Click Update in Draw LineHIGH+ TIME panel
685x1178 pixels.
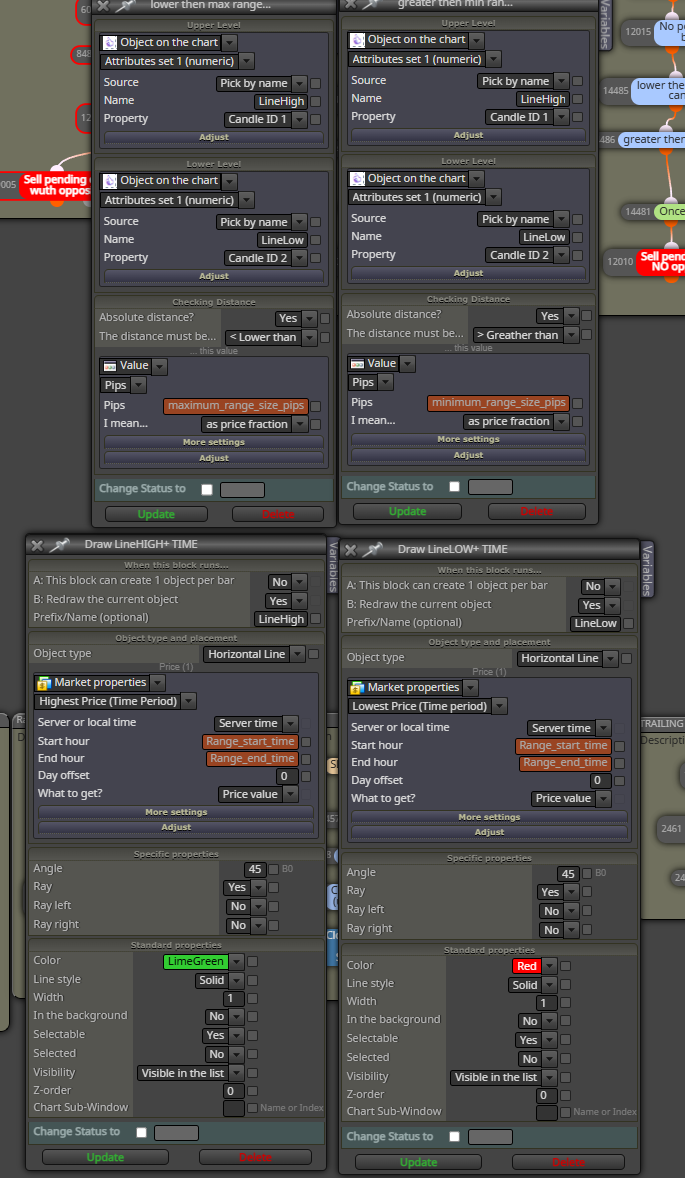point(105,1158)
